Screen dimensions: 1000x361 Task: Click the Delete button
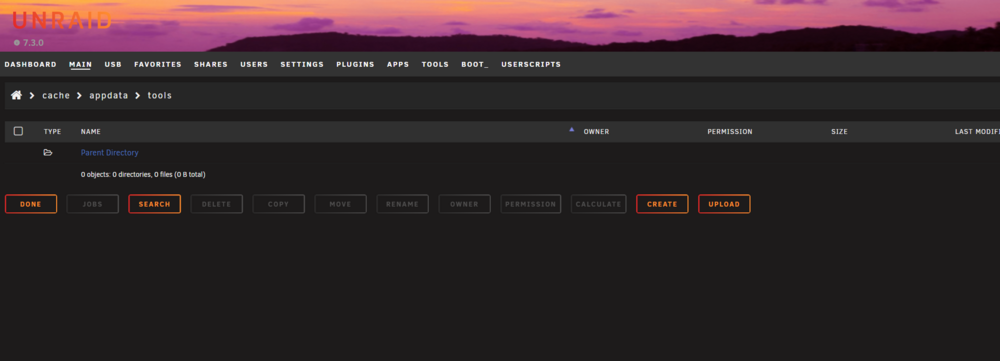[216, 204]
